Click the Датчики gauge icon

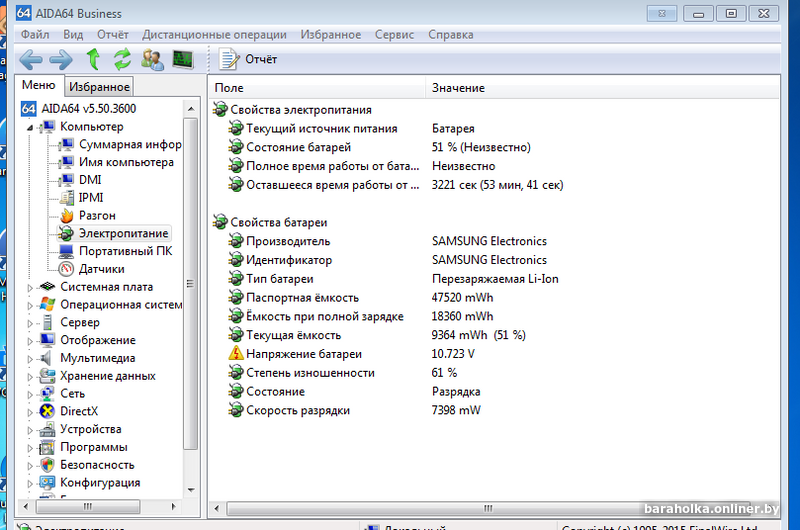click(66, 269)
